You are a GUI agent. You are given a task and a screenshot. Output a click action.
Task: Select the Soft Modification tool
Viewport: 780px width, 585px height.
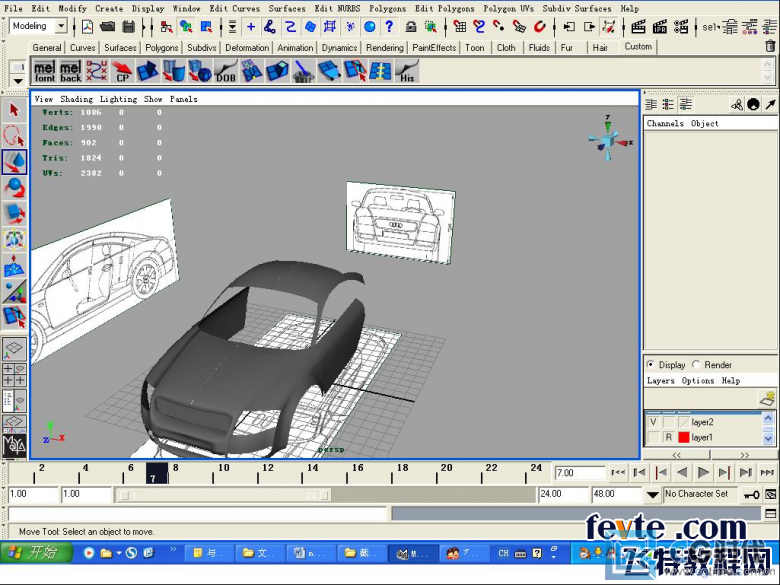tap(14, 265)
